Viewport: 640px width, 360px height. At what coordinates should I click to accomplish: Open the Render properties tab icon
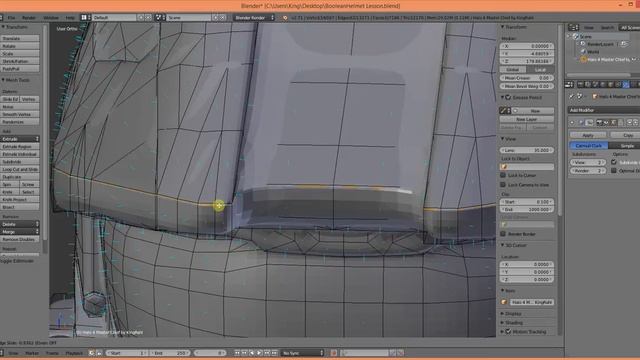click(580, 84)
